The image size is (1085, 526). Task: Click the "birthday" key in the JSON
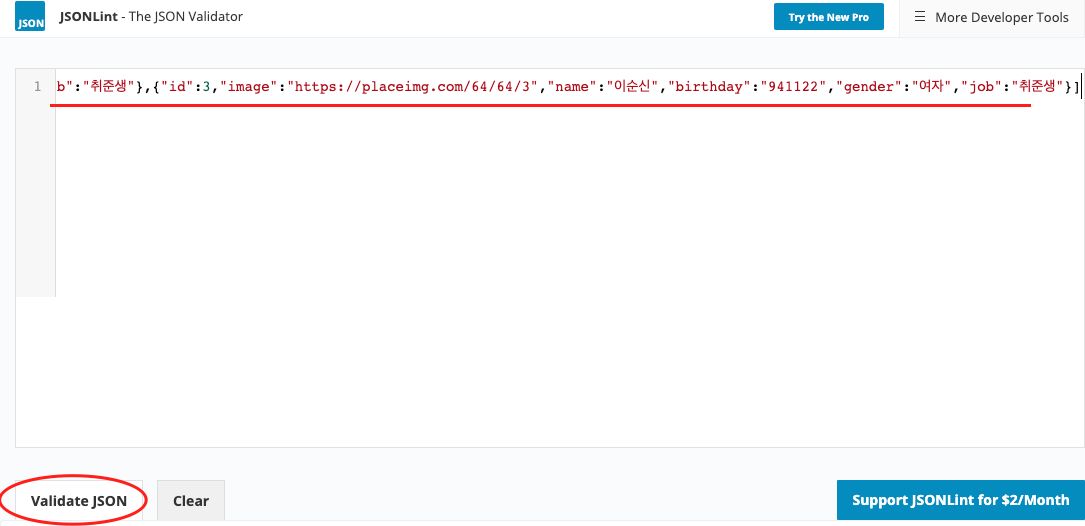pyautogui.click(x=708, y=87)
